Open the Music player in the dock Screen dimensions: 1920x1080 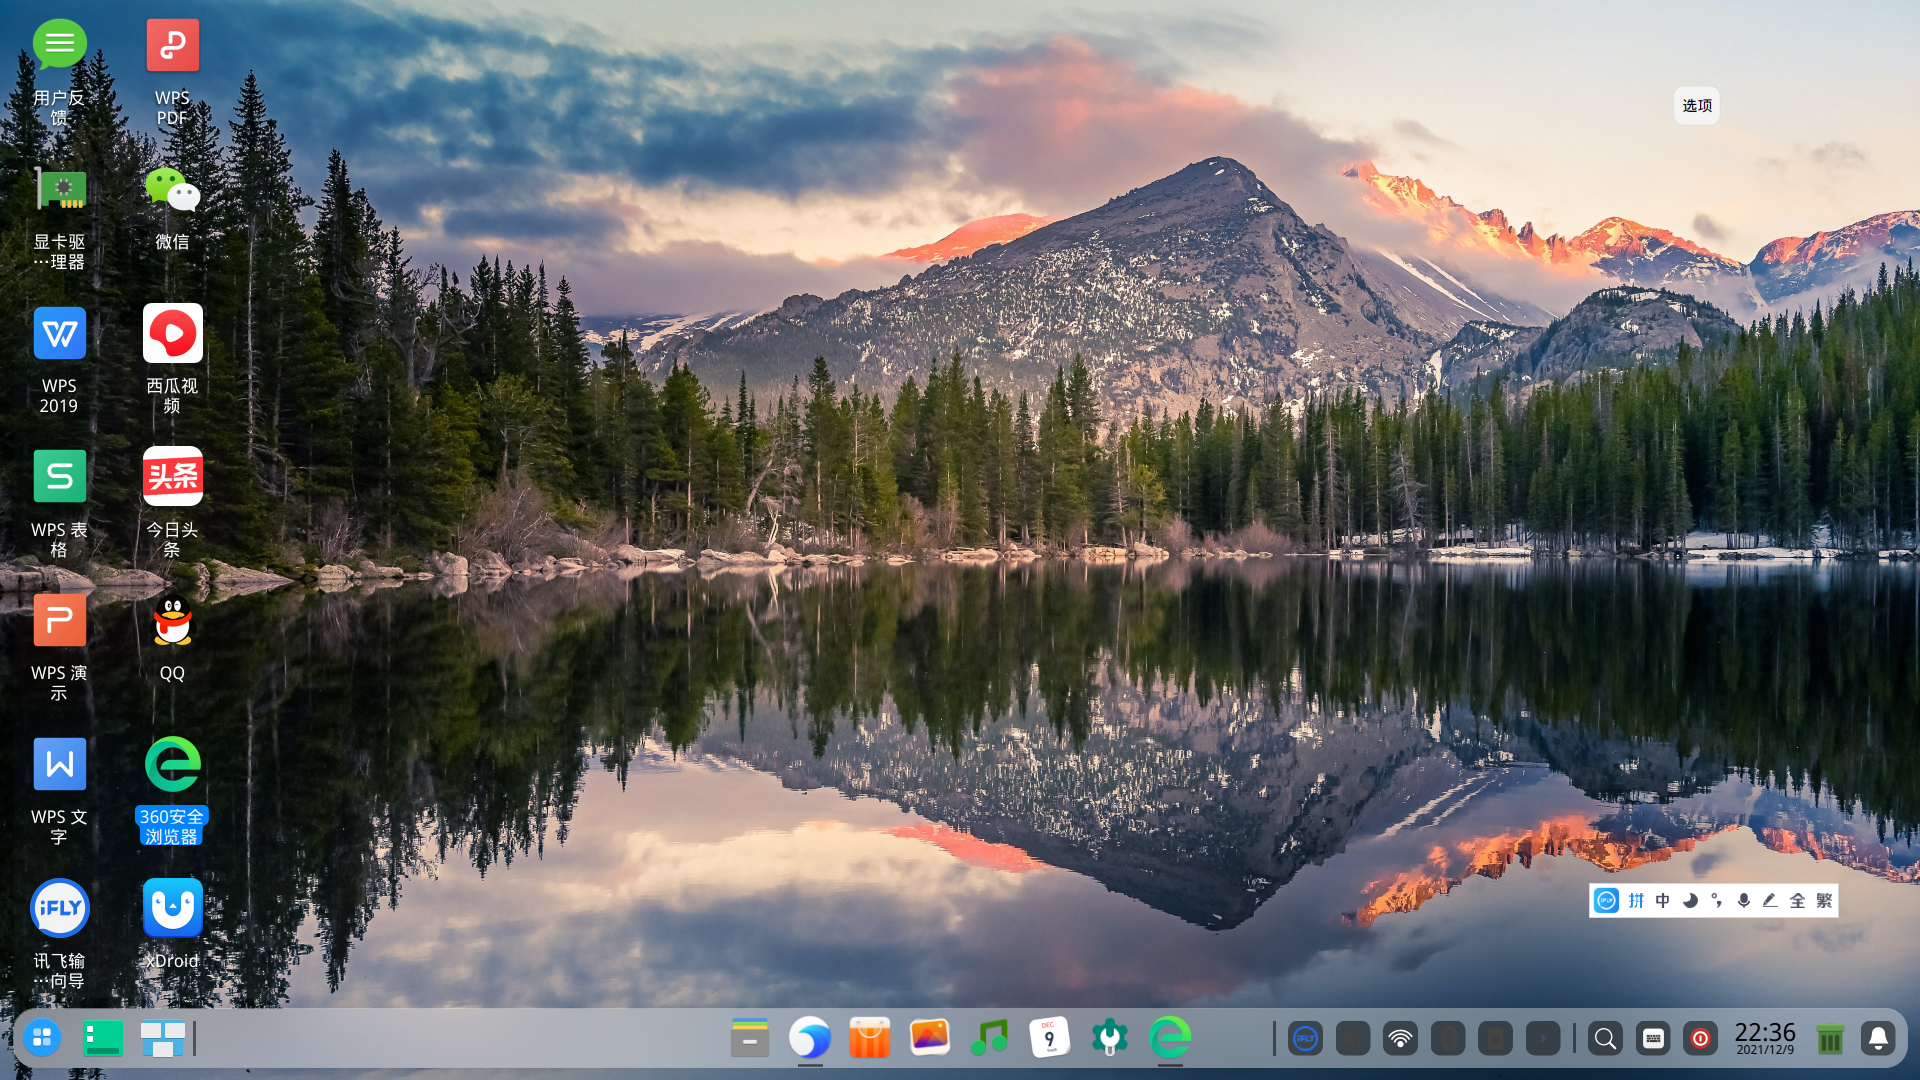989,1038
